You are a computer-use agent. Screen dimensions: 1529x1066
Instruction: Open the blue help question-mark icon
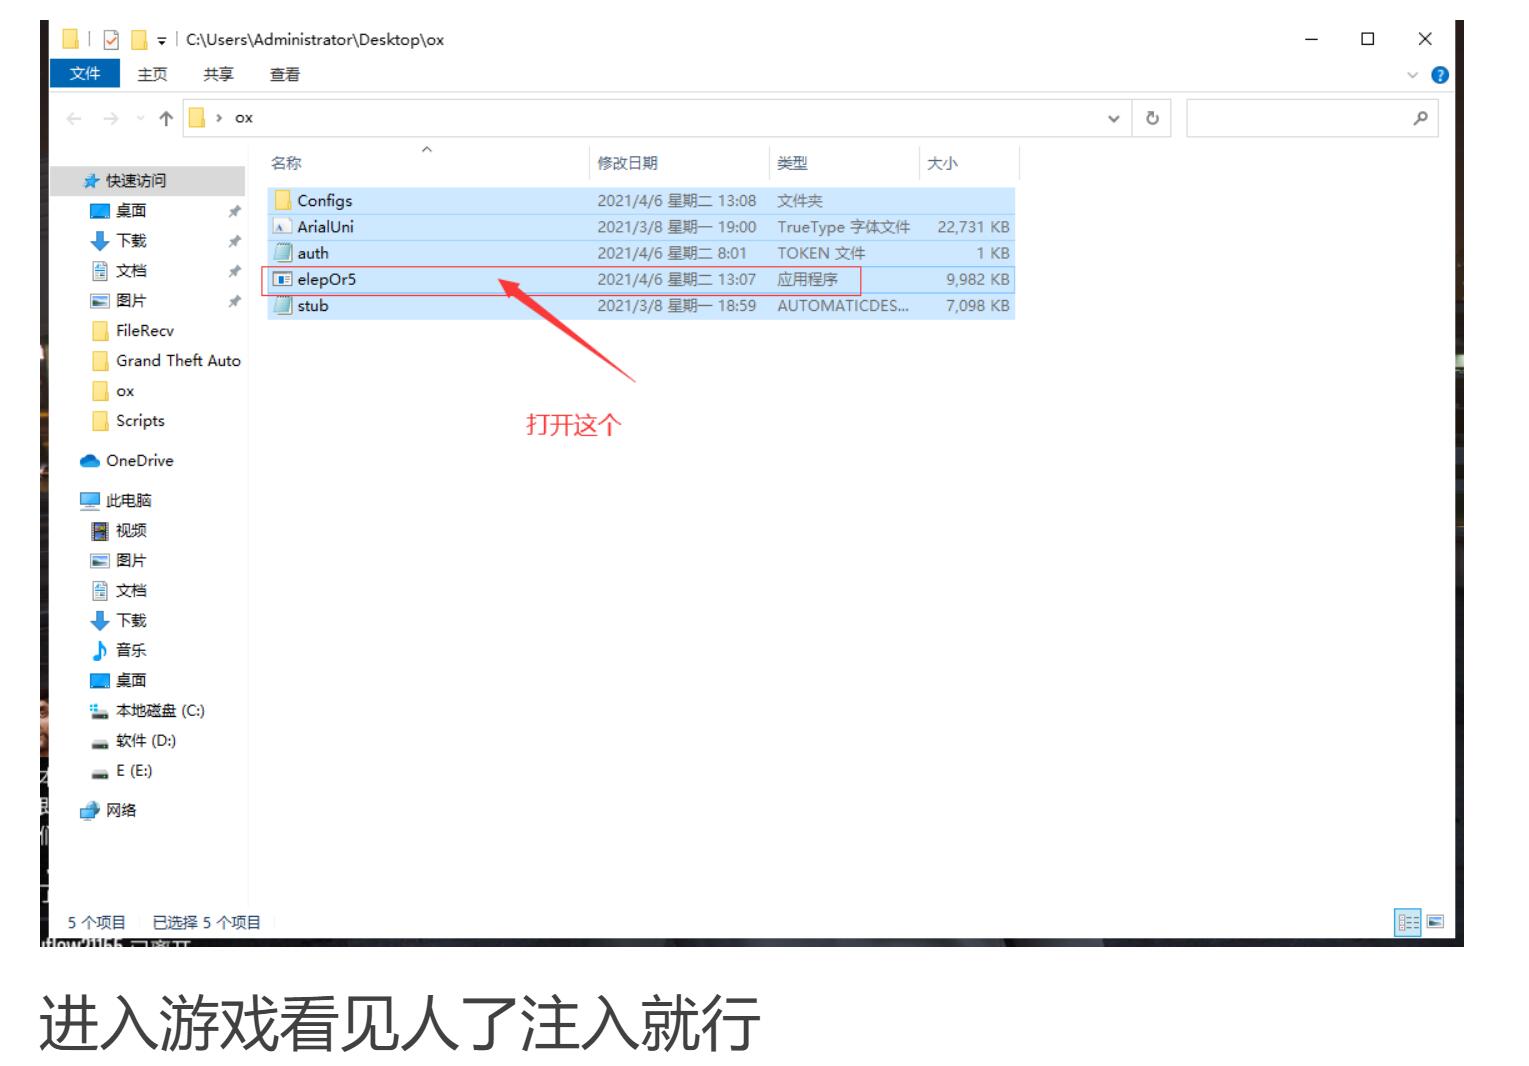pyautogui.click(x=1440, y=75)
